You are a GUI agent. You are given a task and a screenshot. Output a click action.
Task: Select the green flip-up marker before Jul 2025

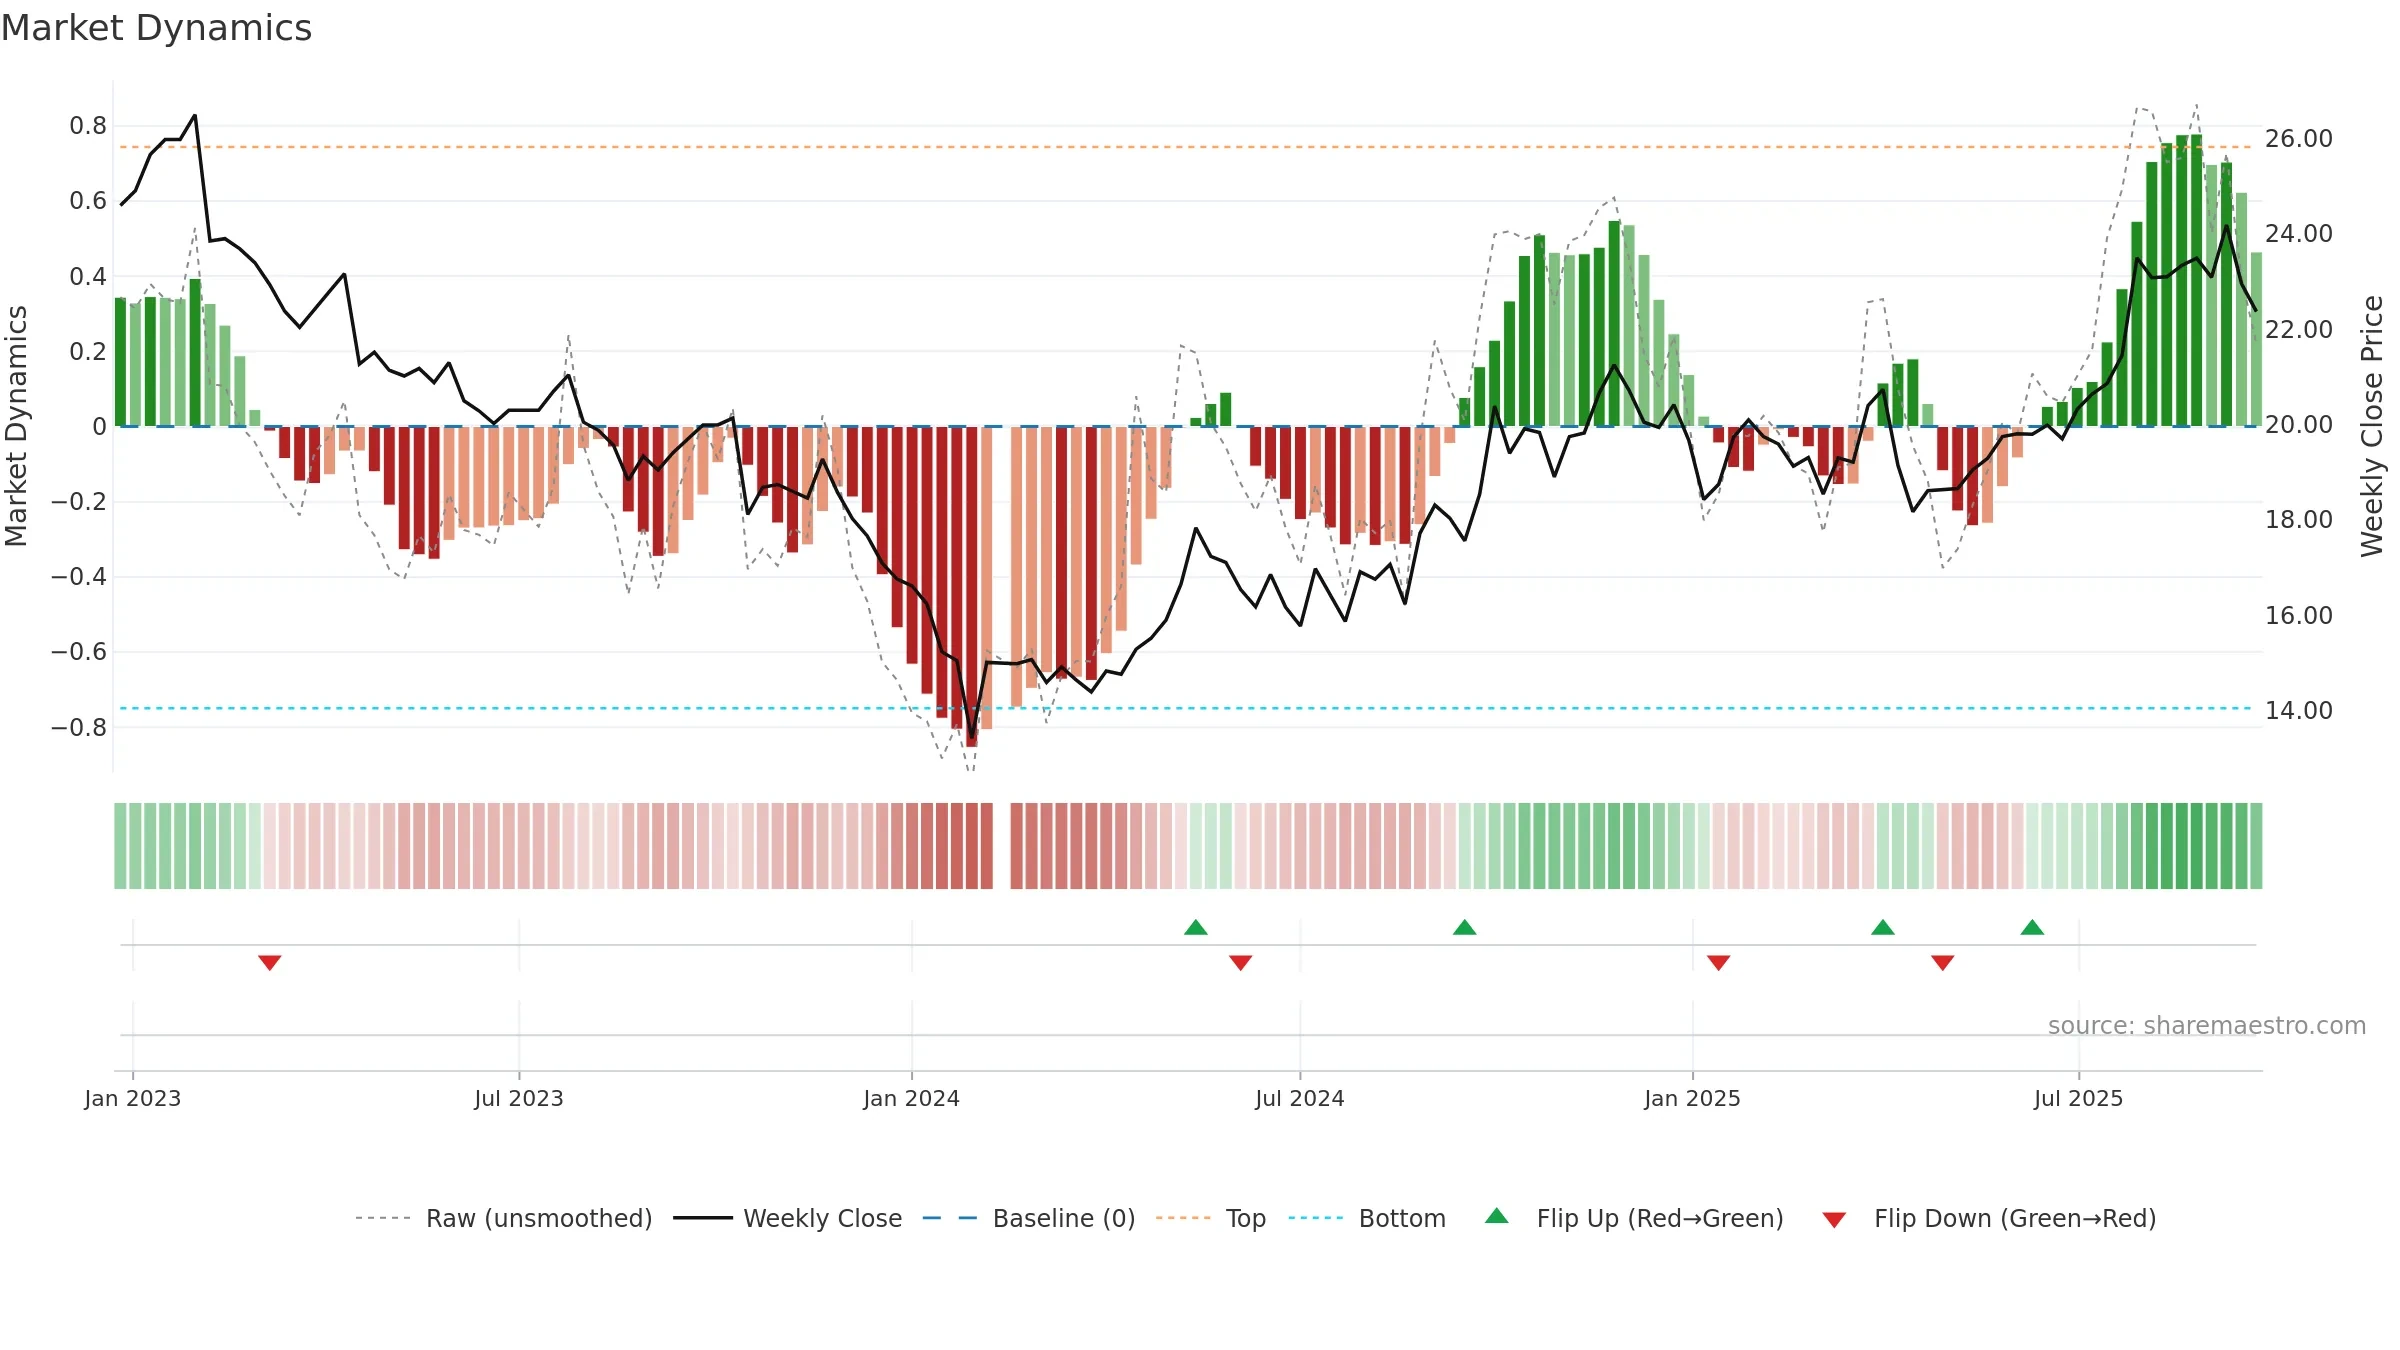click(x=2033, y=927)
